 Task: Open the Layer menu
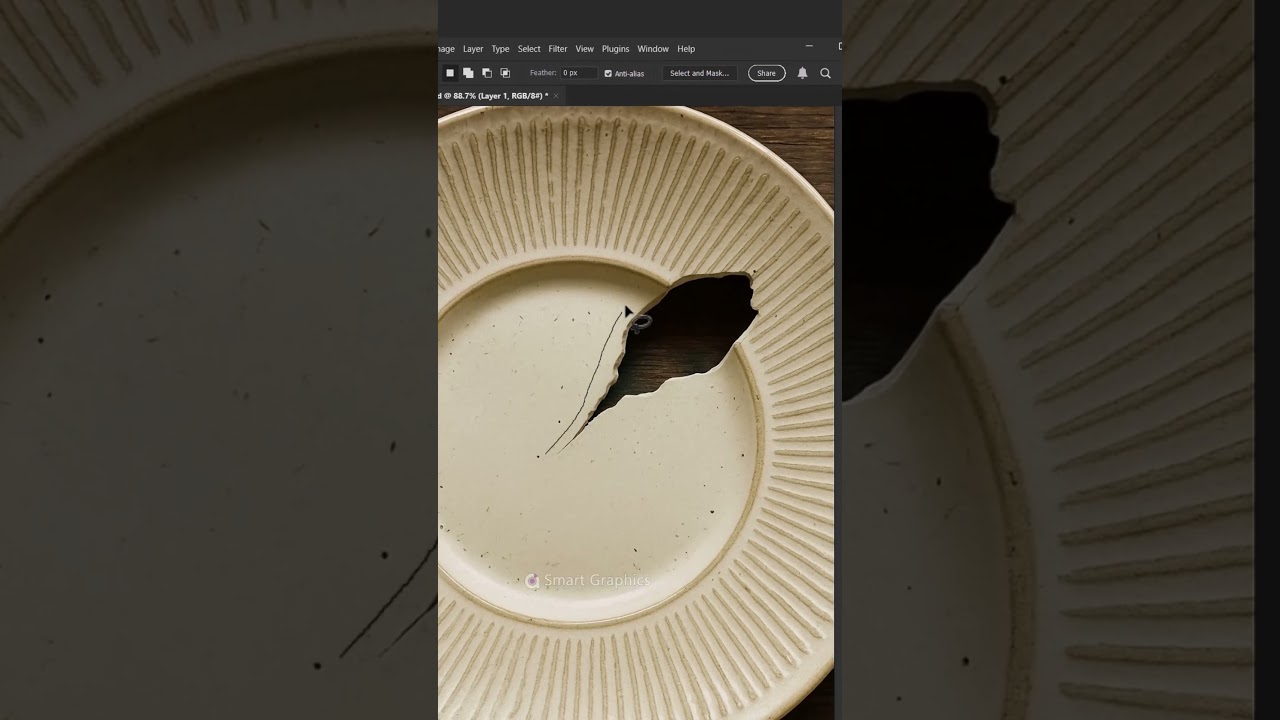pos(473,49)
